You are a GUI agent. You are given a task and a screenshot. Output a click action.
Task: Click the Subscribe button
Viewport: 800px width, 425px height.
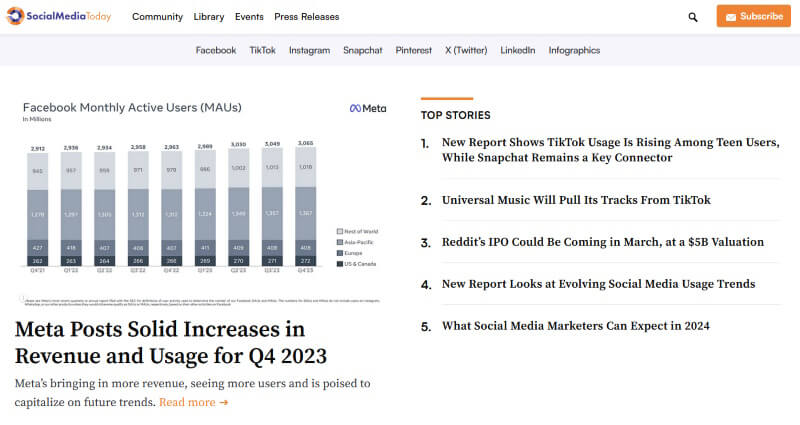(x=754, y=16)
